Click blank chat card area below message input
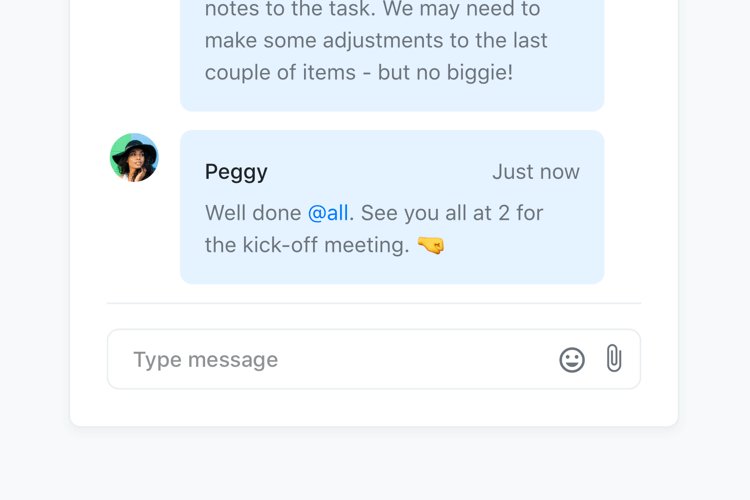Screen dimensions: 750x500 pos(374,408)
